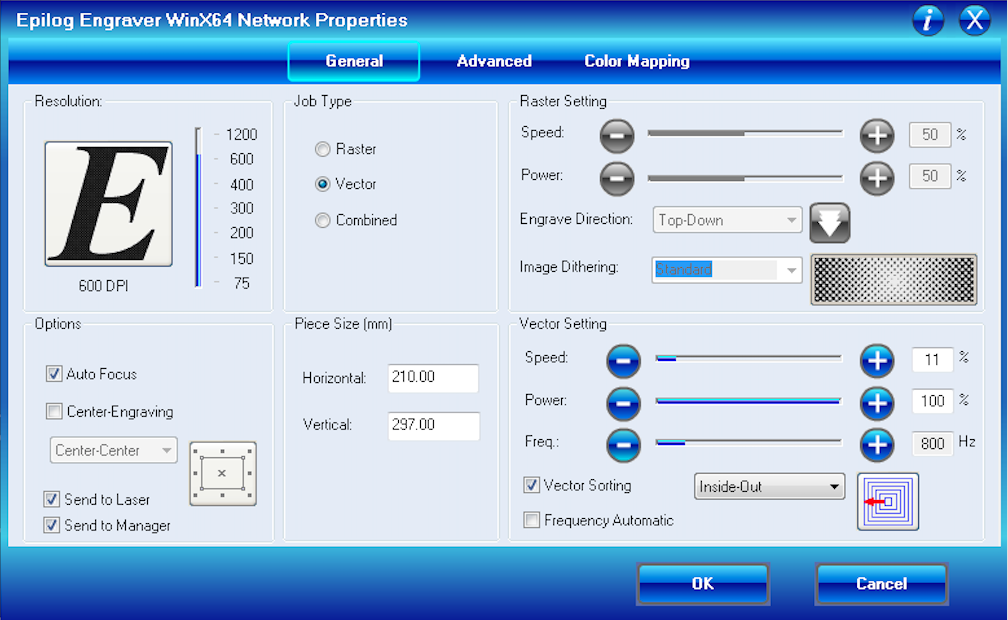Increase Vector Power with plus button
Image resolution: width=1008 pixels, height=620 pixels.
pos(877,403)
